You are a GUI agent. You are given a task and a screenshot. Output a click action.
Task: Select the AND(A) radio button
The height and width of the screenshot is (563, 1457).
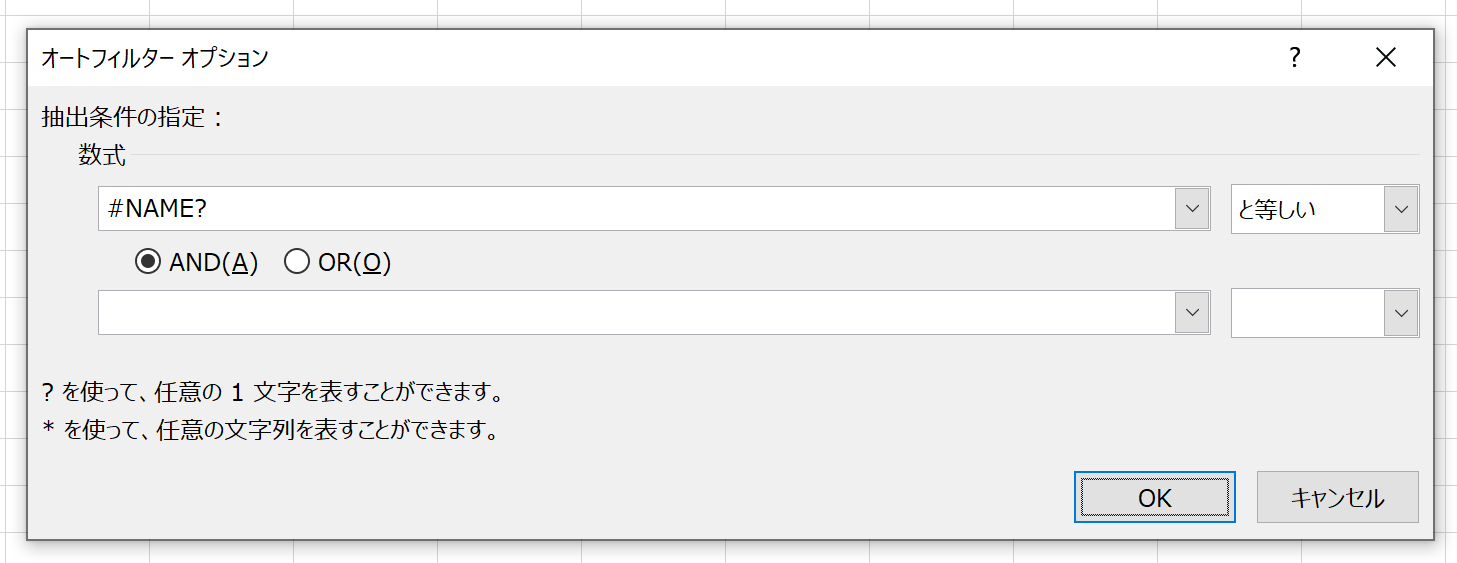(x=148, y=262)
